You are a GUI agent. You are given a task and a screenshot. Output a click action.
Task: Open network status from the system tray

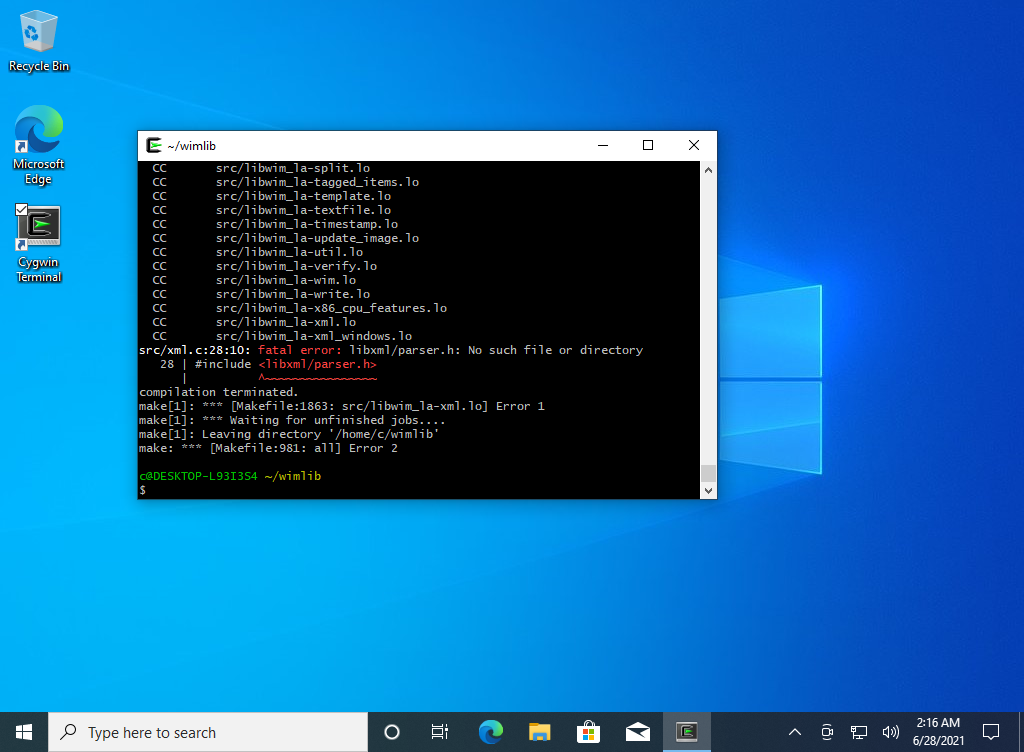click(x=858, y=731)
